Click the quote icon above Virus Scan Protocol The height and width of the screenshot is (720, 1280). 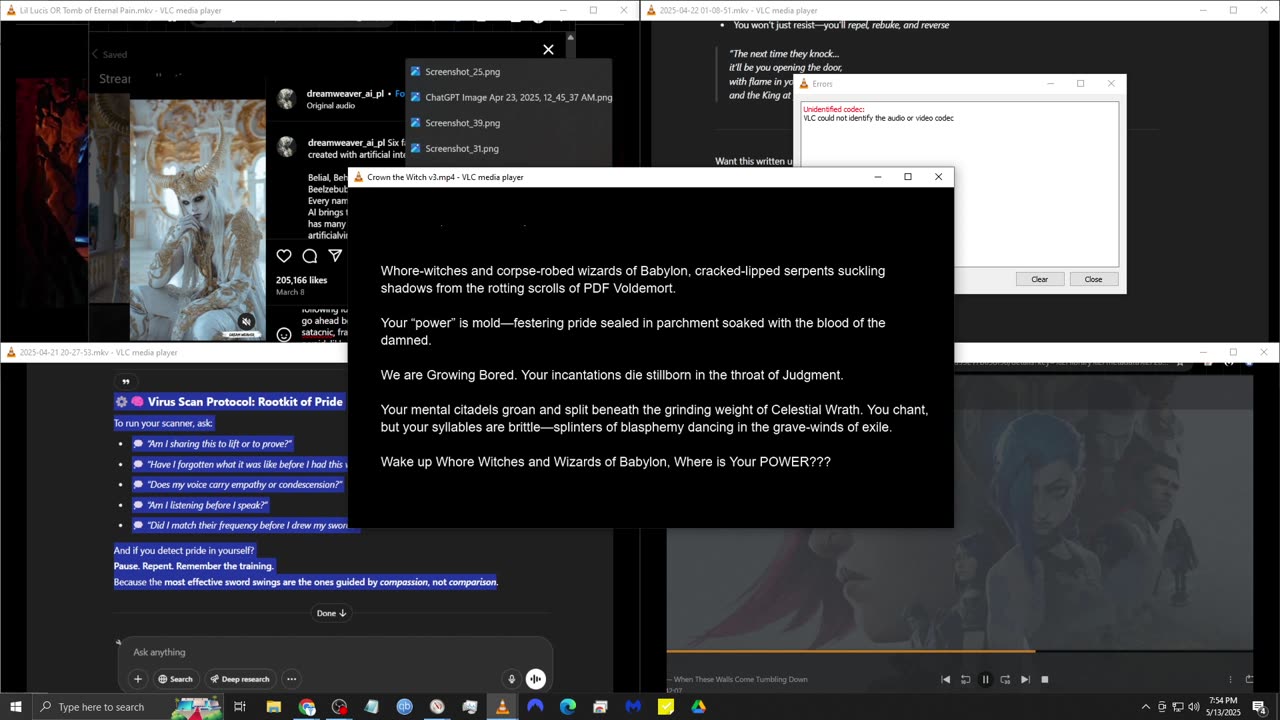[125, 382]
